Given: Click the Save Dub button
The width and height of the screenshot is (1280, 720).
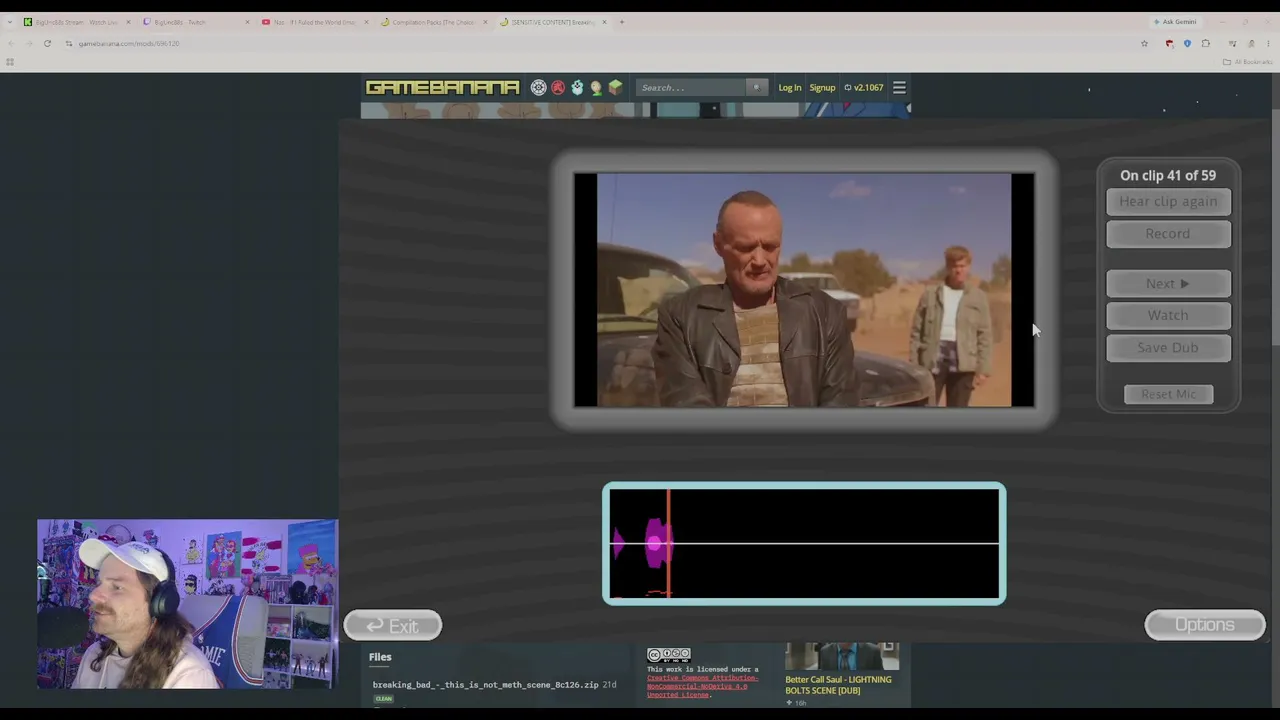Looking at the screenshot, I should pyautogui.click(x=1168, y=348).
